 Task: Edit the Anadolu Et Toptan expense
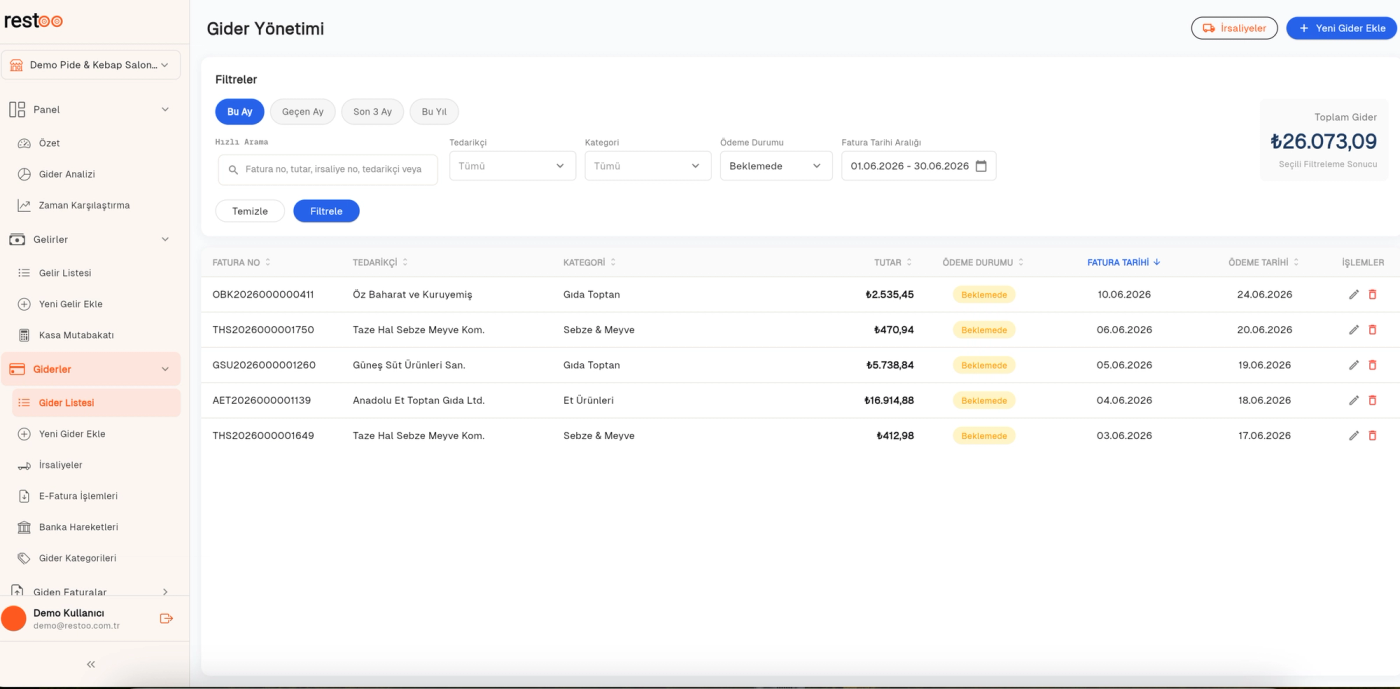click(x=1354, y=400)
